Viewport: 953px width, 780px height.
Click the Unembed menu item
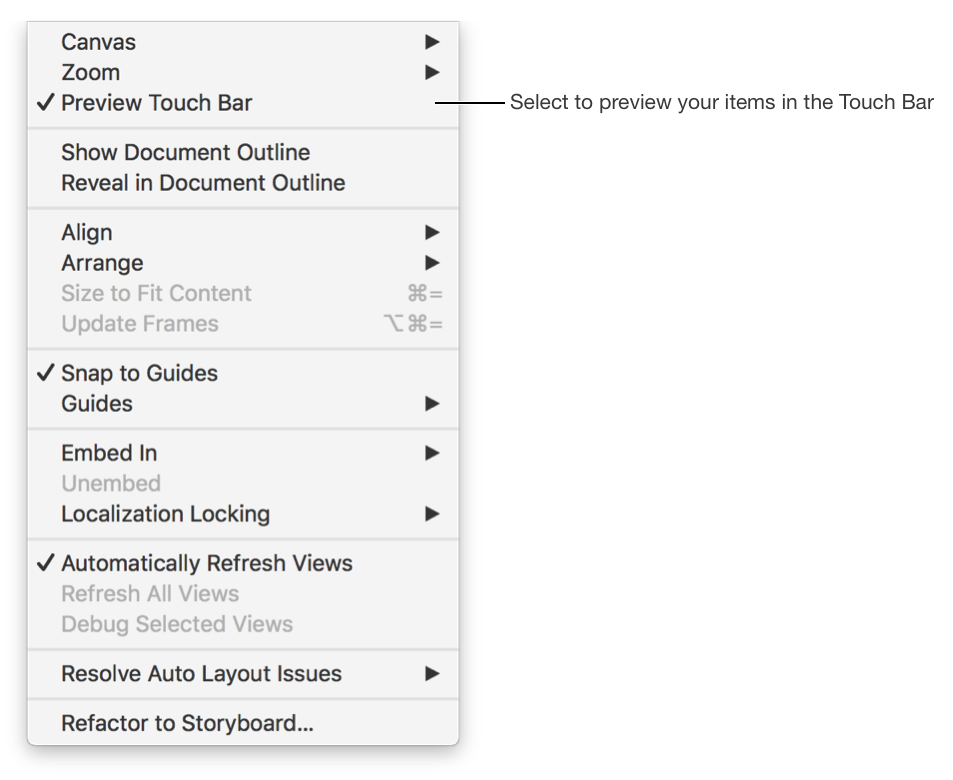tap(111, 484)
